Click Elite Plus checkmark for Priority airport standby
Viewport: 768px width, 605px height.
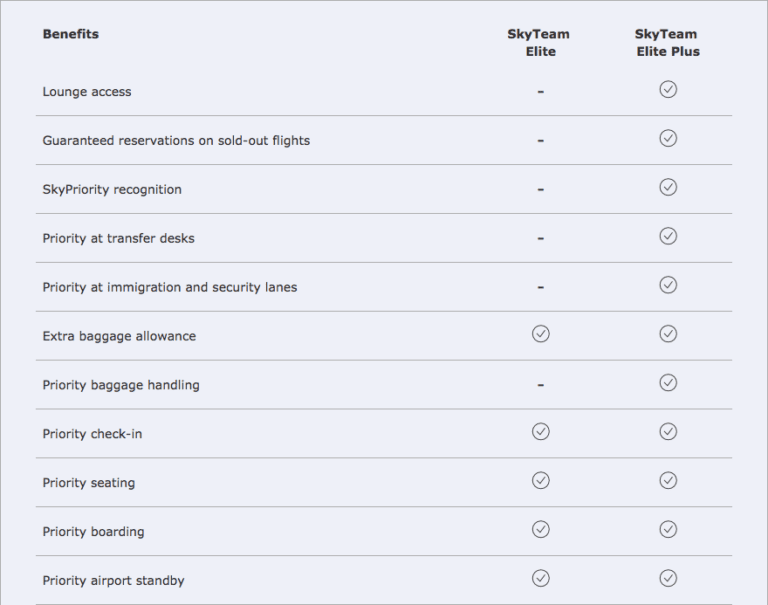coord(668,579)
